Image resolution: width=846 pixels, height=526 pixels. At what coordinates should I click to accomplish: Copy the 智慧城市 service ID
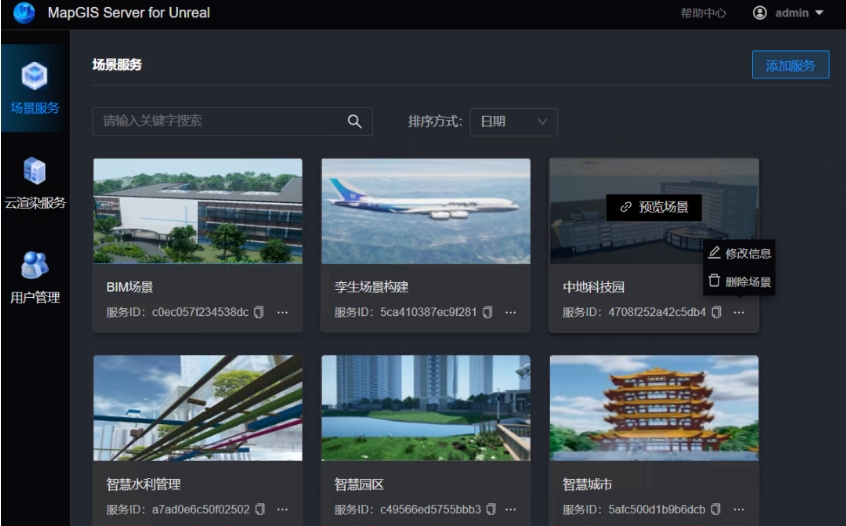coord(716,510)
